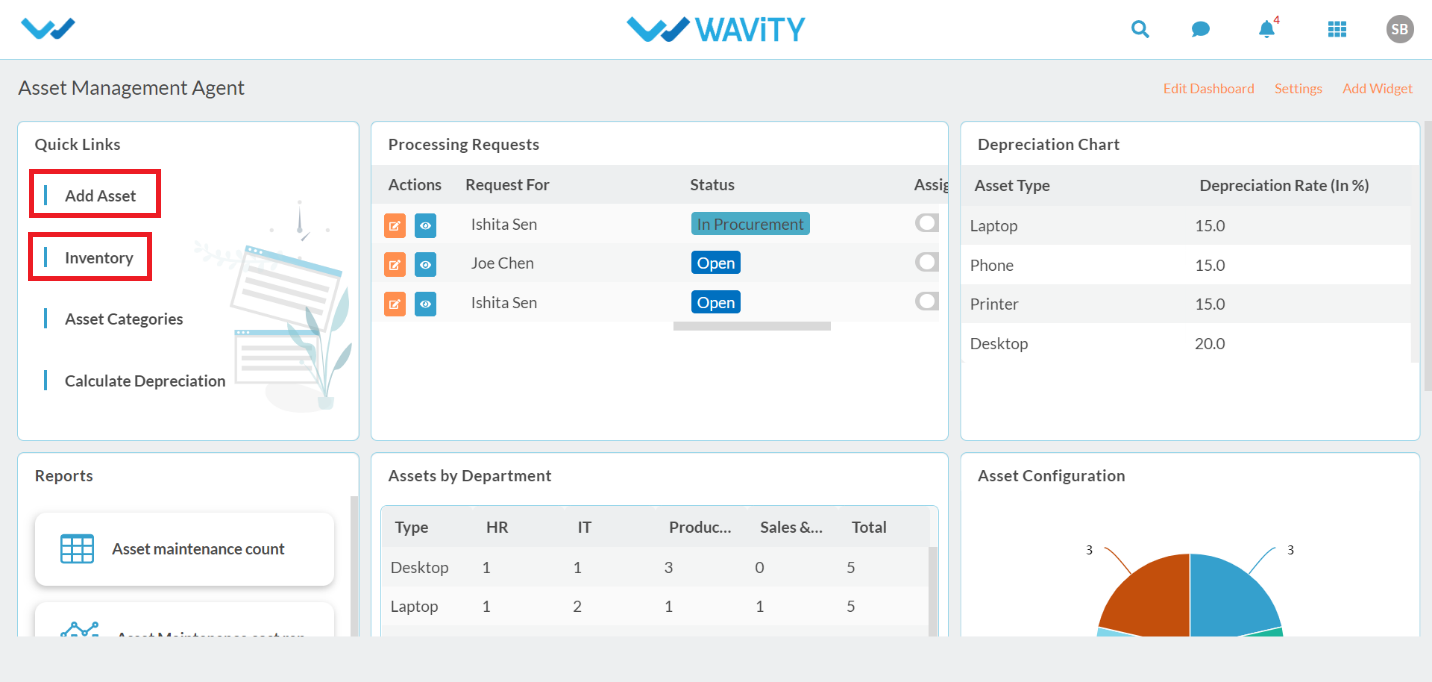Image resolution: width=1432 pixels, height=682 pixels.
Task: Click Depreciation Rate (In %) header
Action: 1284,186
